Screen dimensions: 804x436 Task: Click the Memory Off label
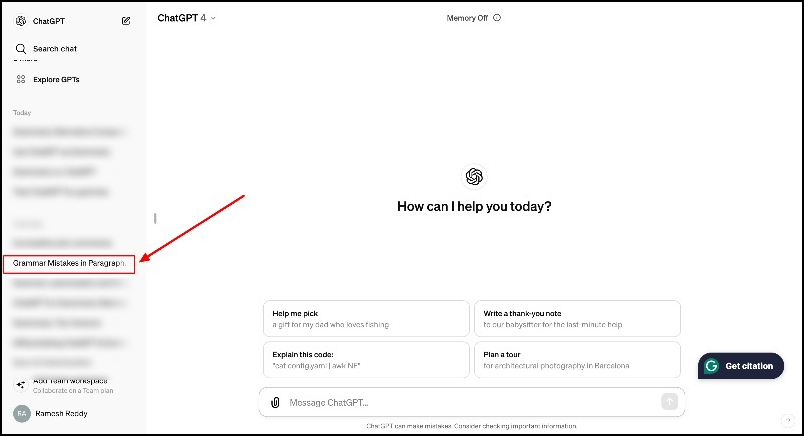pos(467,18)
